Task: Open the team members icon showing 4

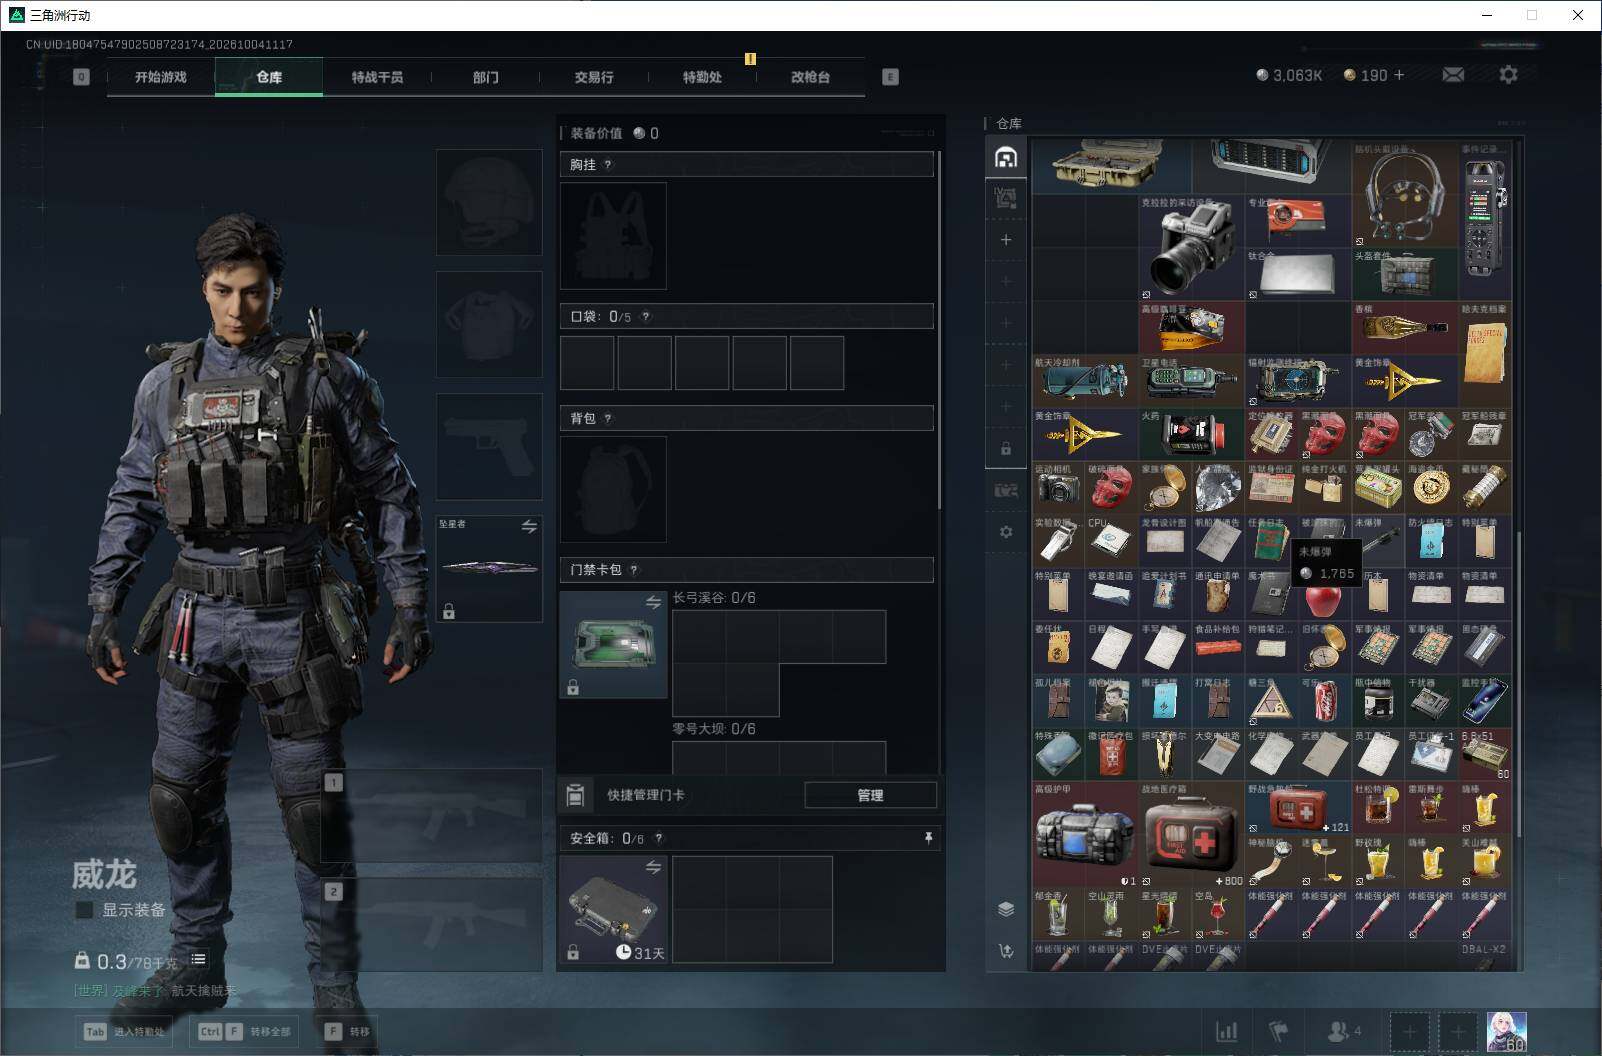Action: click(x=1343, y=1031)
